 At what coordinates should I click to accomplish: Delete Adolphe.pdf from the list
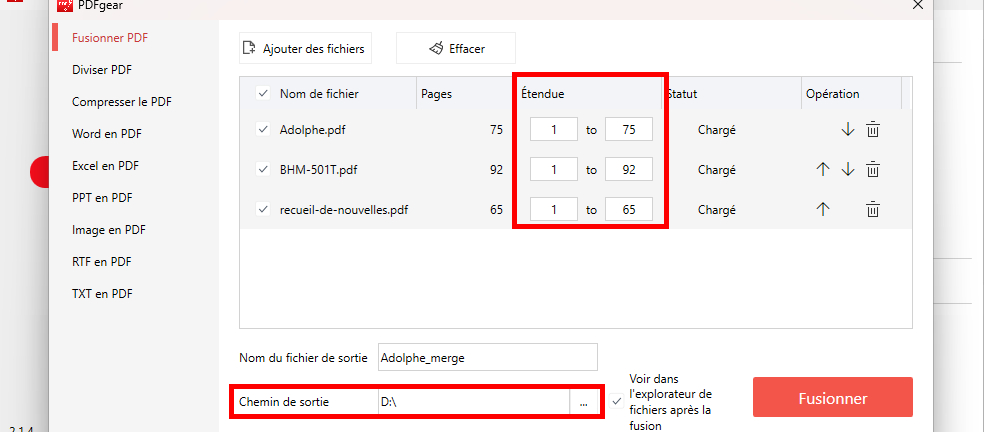click(x=873, y=130)
